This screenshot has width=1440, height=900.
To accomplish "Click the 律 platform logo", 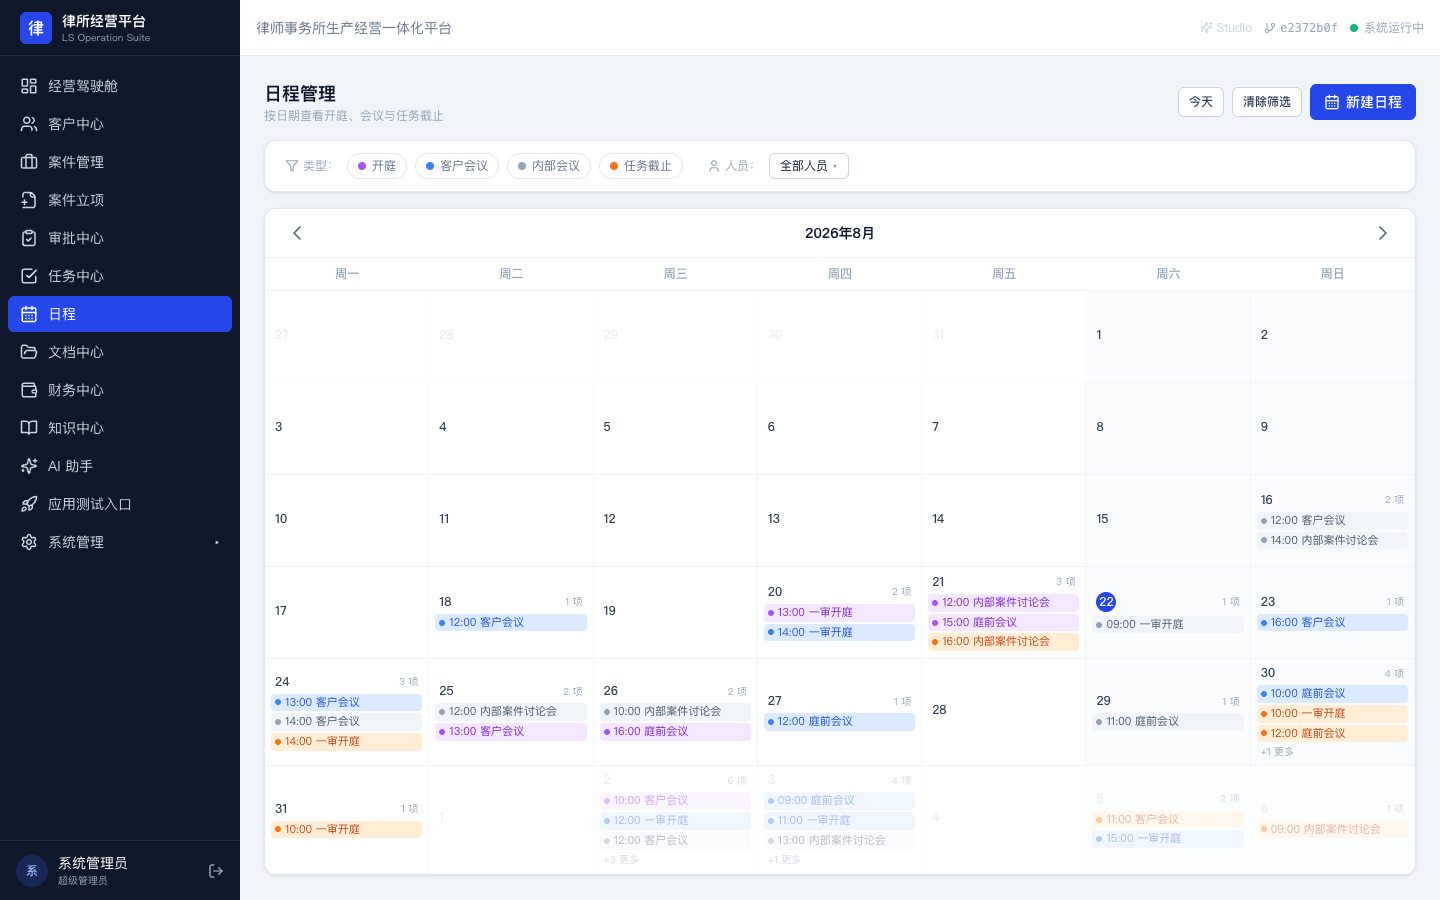I will pos(36,28).
